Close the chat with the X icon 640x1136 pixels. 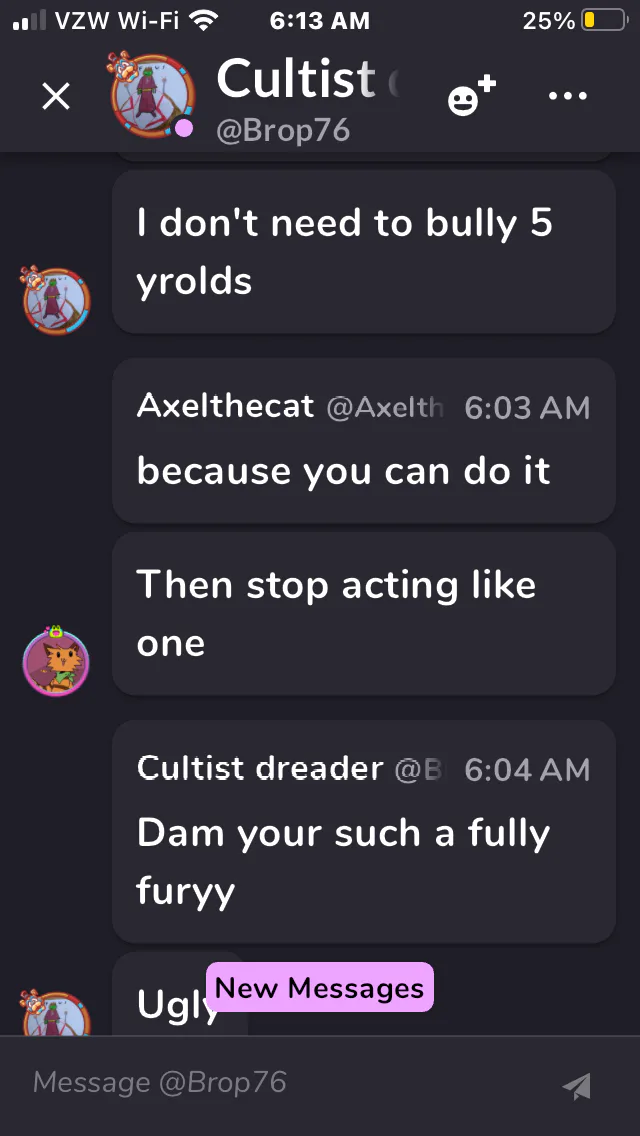[56, 96]
